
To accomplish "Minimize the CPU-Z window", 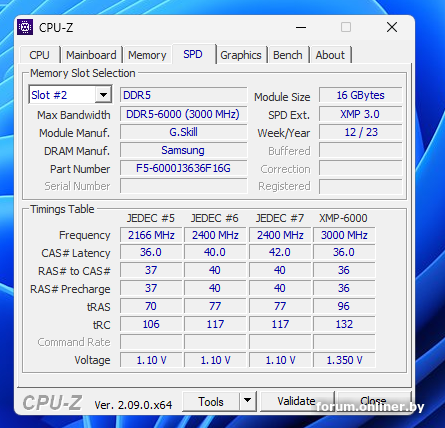I will [301, 27].
